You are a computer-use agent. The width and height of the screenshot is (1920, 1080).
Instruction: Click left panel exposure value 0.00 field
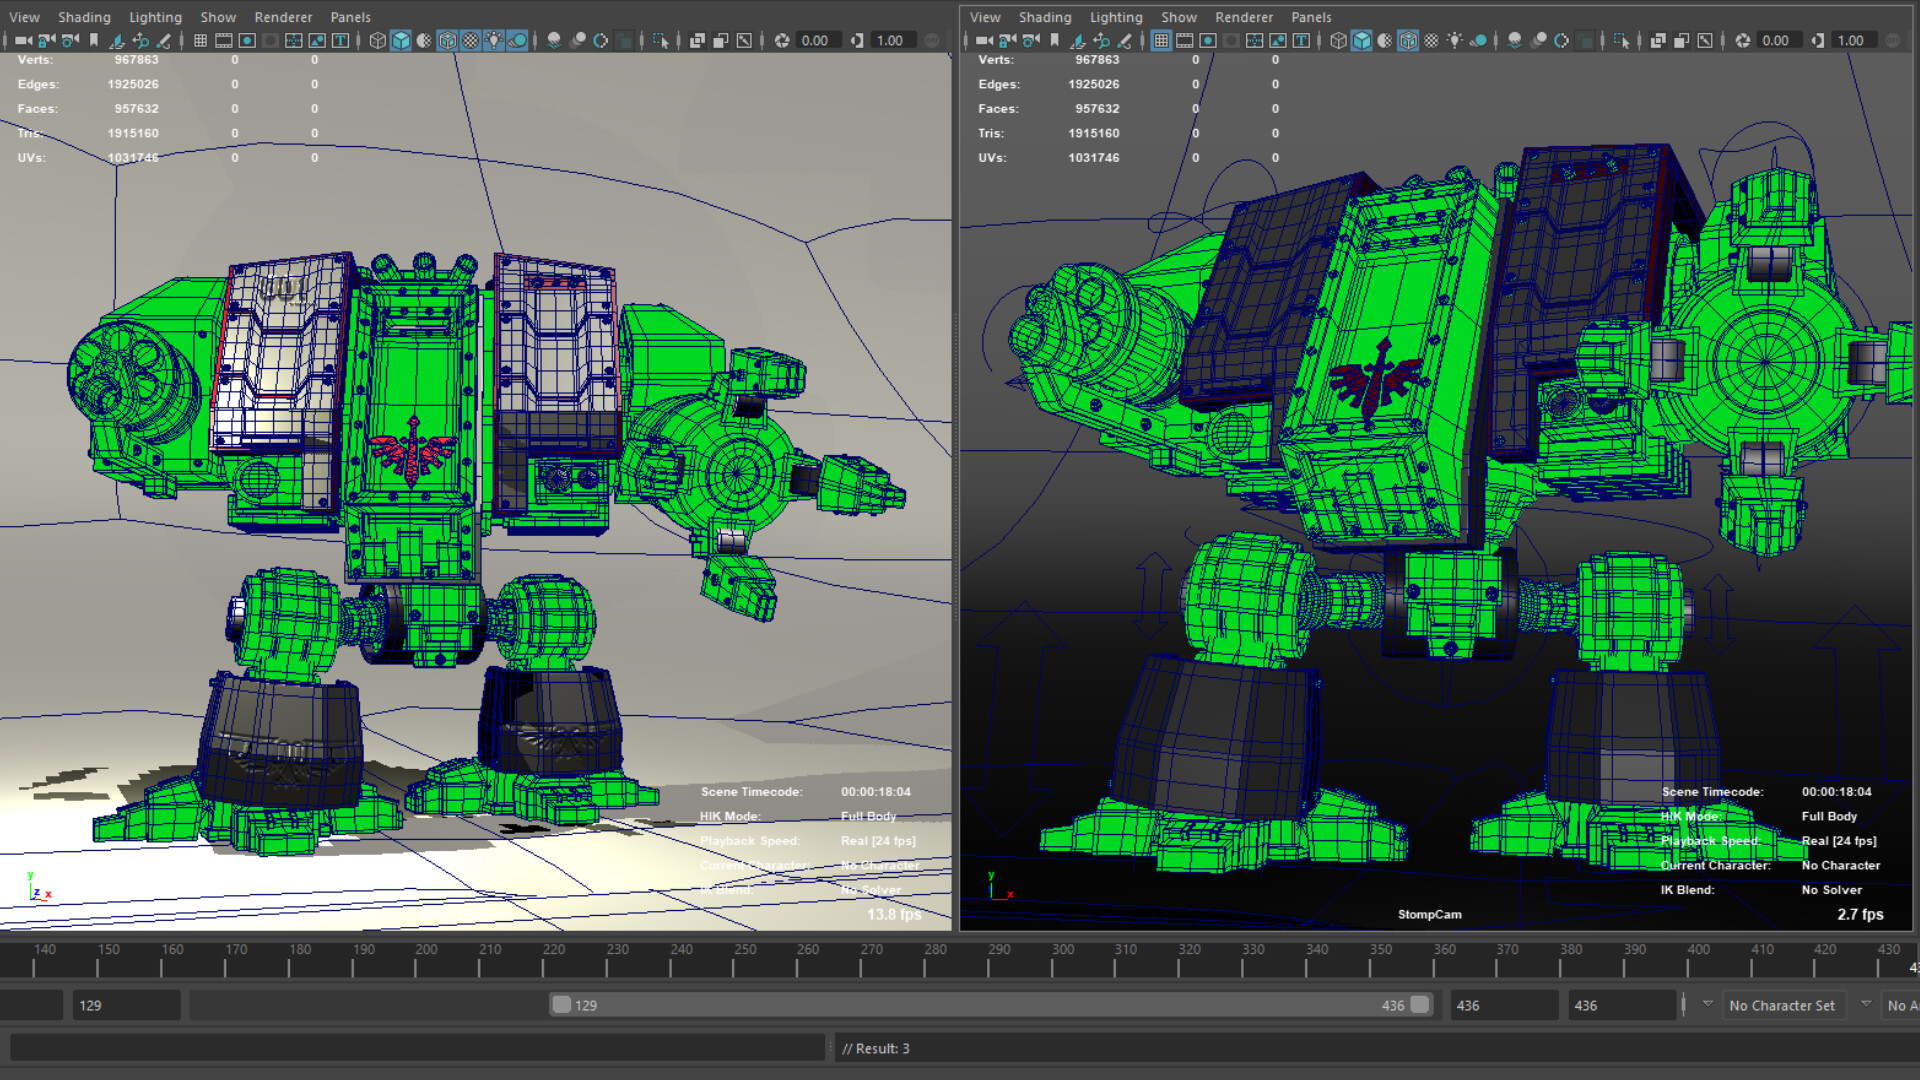click(818, 40)
